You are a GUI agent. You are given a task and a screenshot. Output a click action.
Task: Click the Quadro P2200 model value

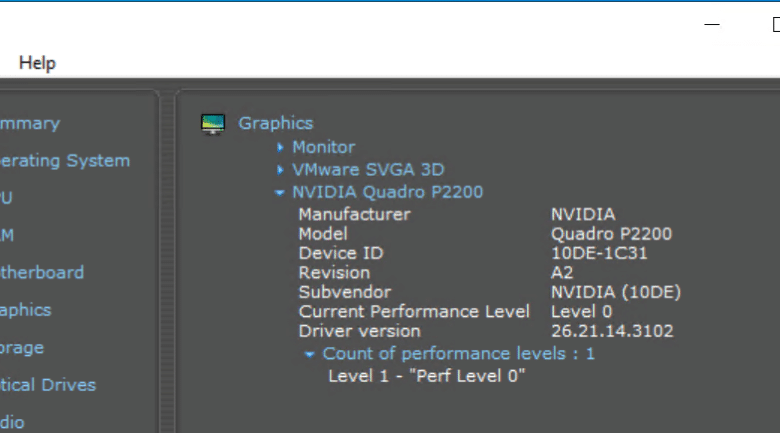click(611, 234)
